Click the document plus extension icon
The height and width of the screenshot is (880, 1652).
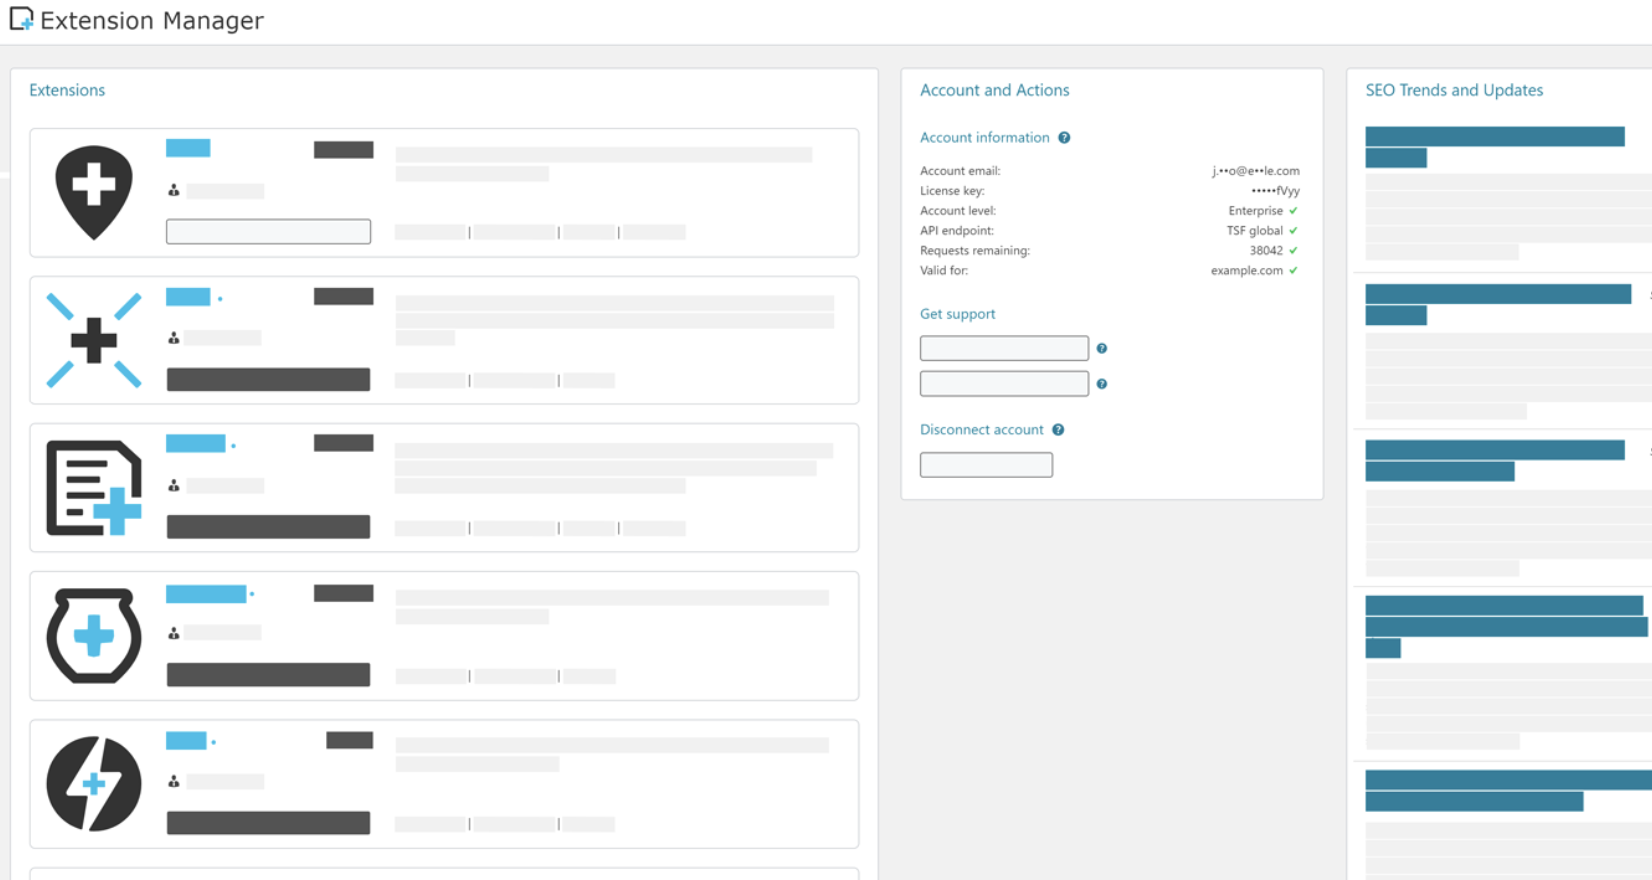coord(94,488)
